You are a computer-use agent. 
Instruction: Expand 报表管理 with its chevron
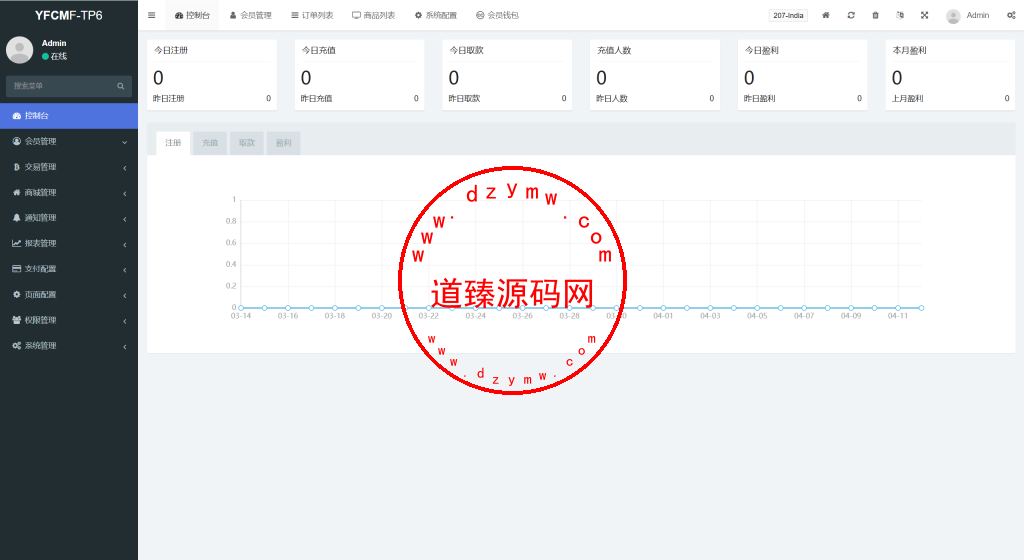pyautogui.click(x=125, y=244)
